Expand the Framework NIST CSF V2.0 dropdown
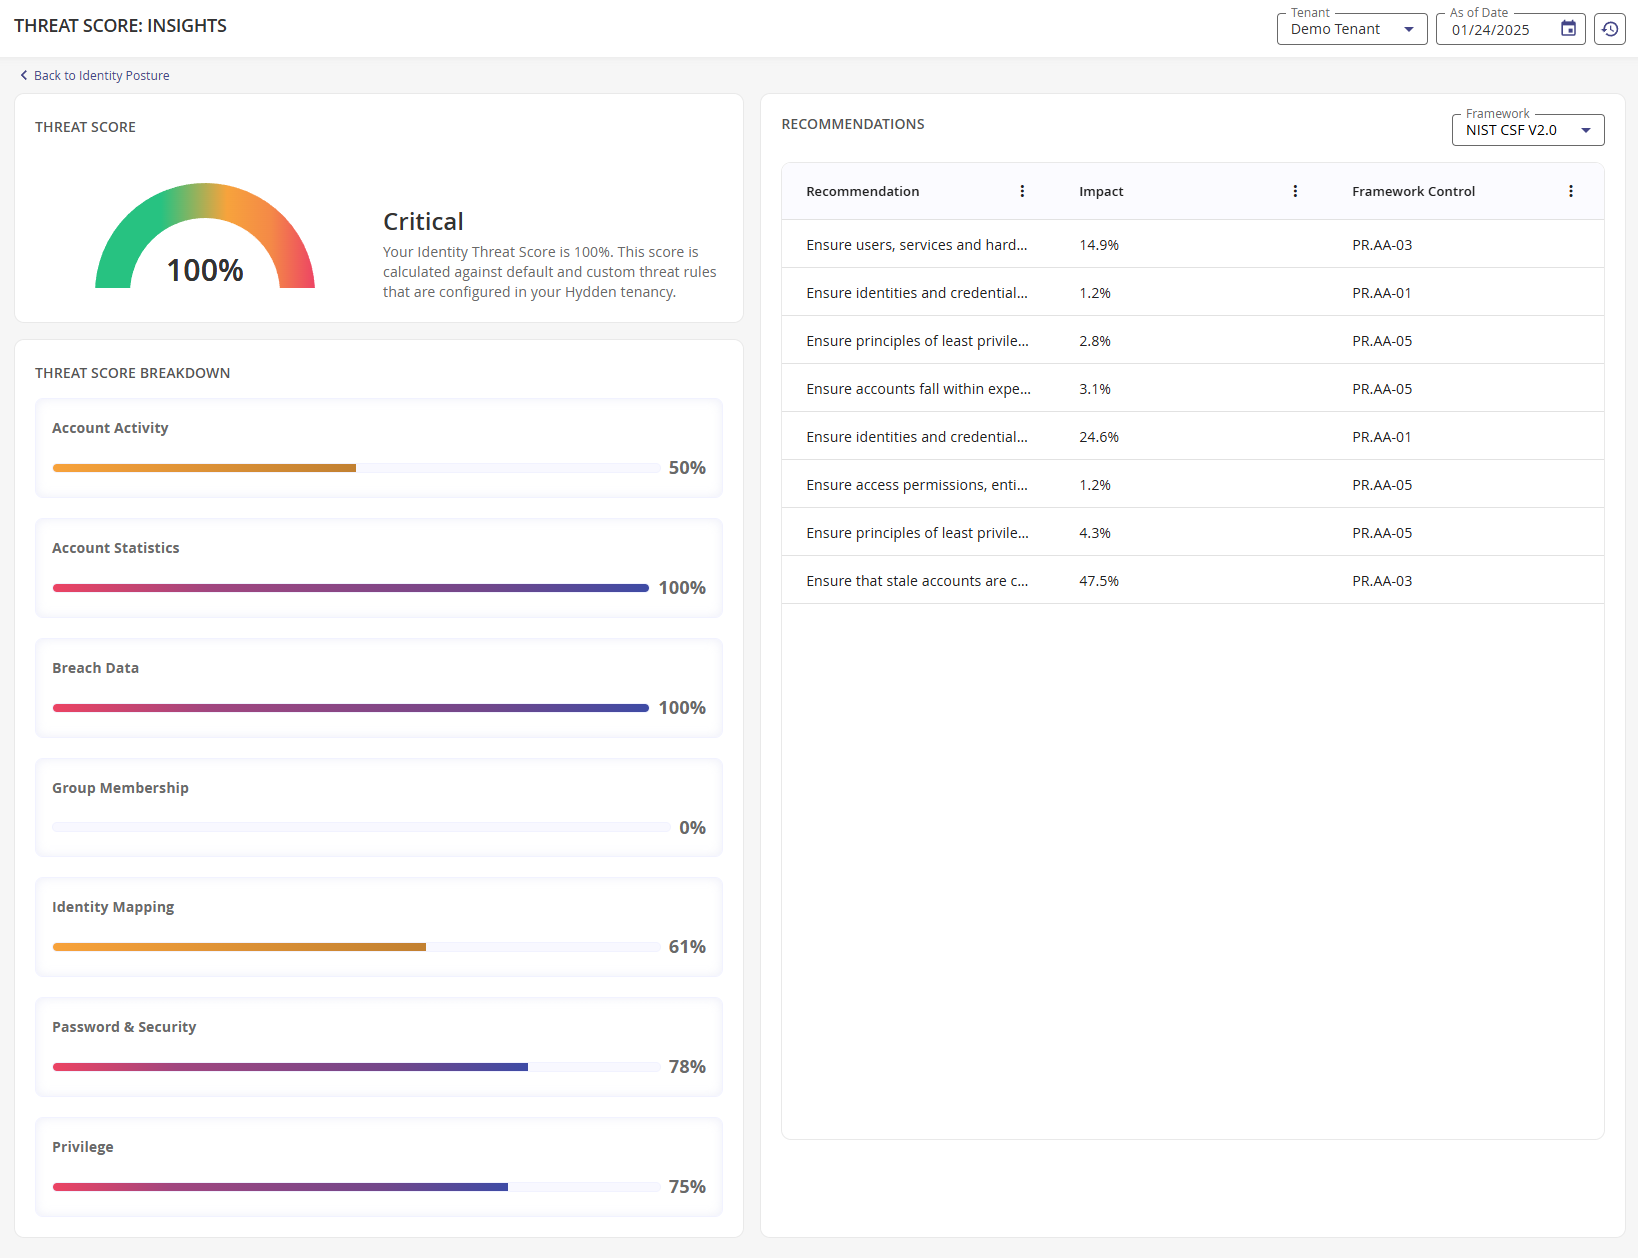Viewport: 1638px width, 1258px height. [x=1528, y=130]
